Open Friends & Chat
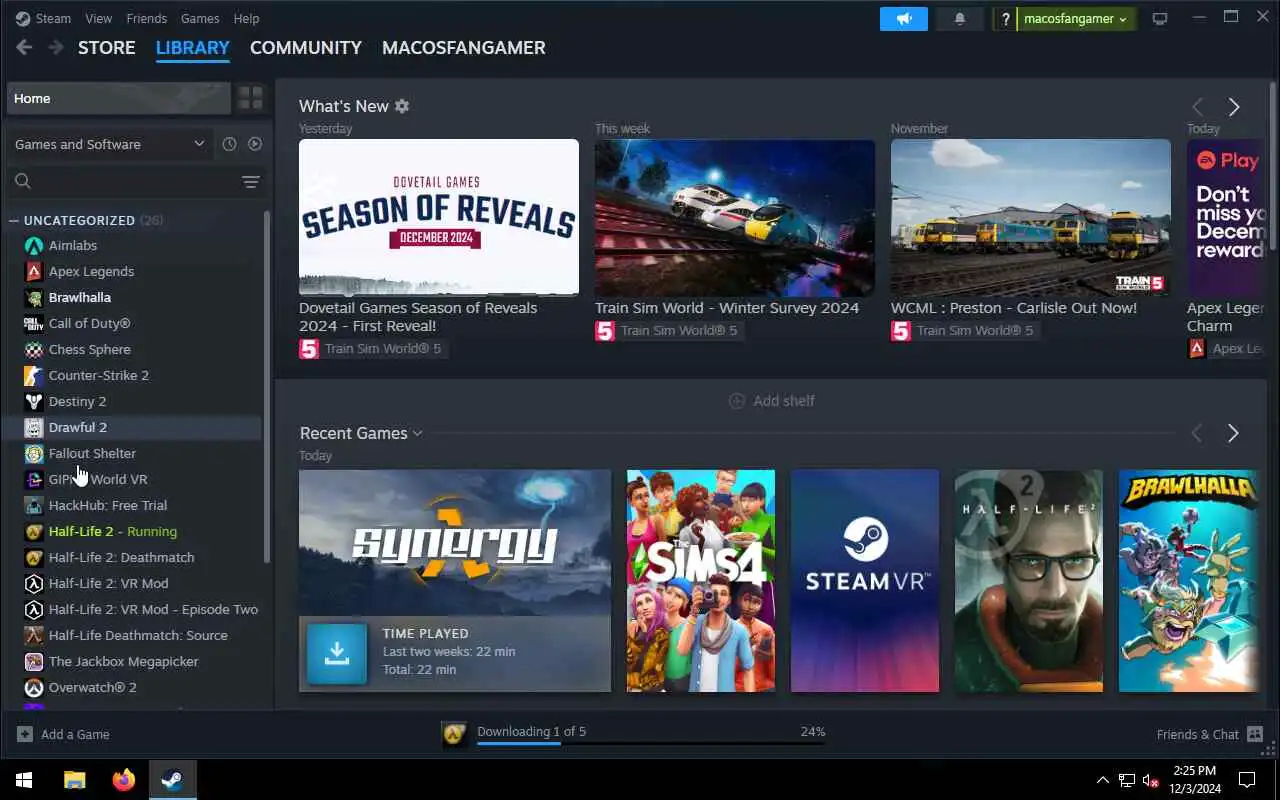Viewport: 1280px width, 800px height. [x=1210, y=734]
